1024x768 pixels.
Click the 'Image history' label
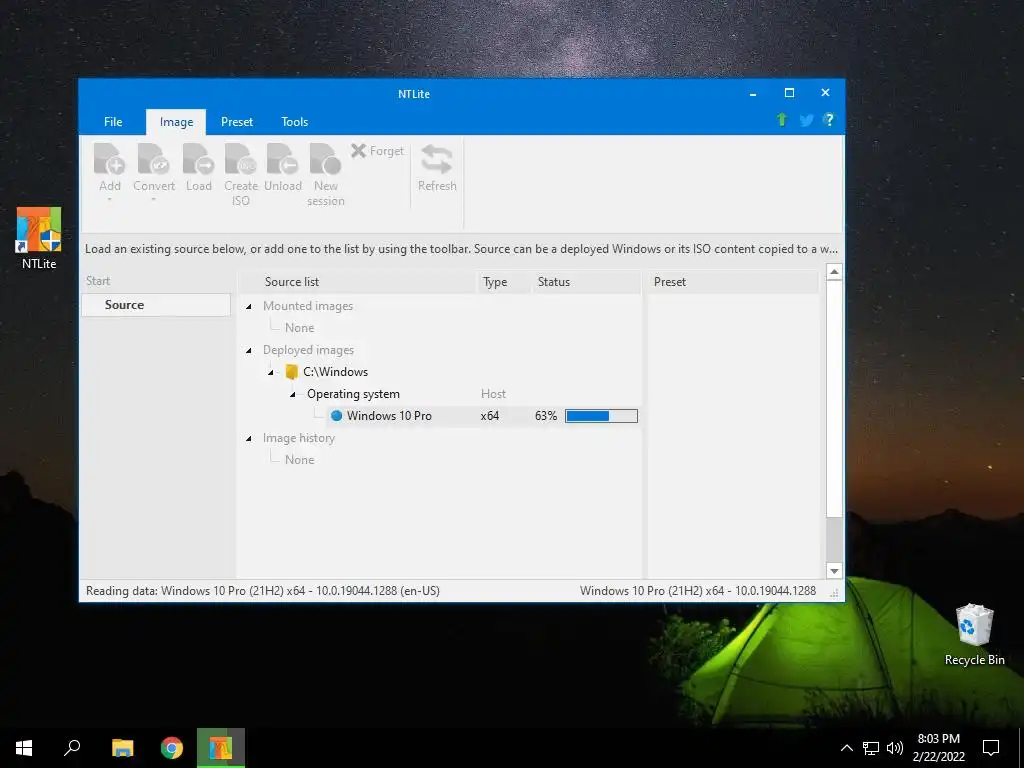click(x=298, y=438)
